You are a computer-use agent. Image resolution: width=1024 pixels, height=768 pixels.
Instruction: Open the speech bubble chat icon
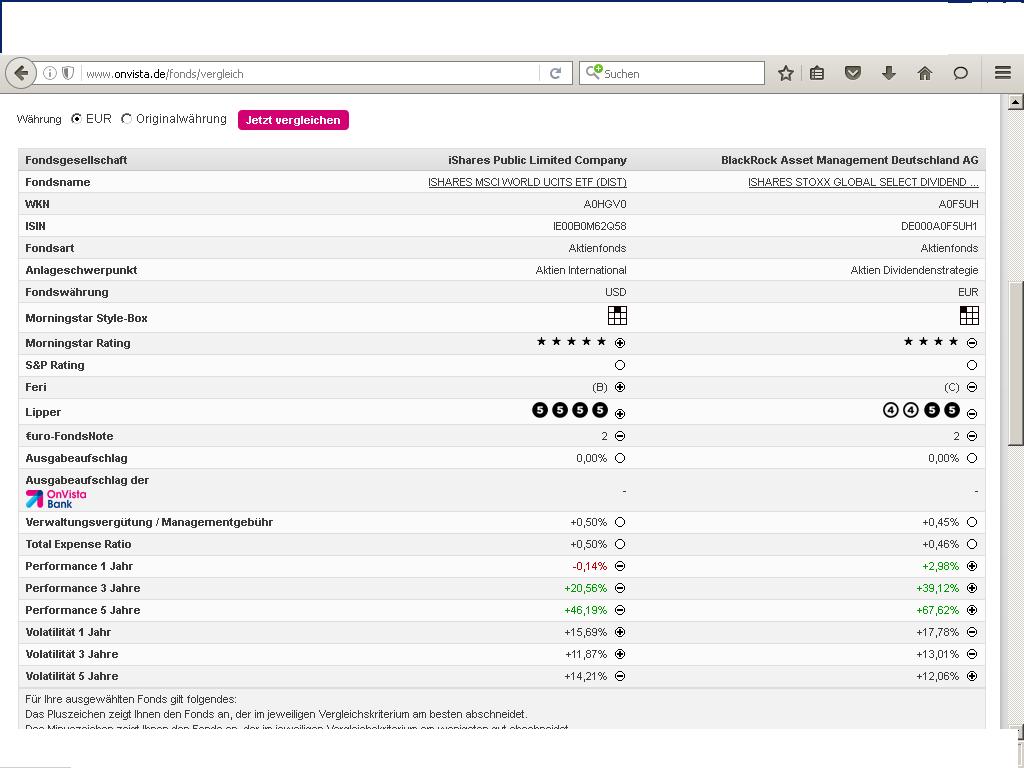tap(961, 73)
